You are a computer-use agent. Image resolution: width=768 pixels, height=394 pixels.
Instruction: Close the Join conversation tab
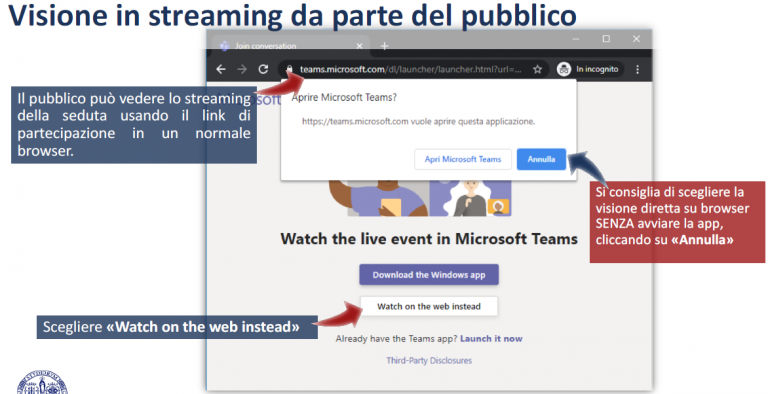(x=360, y=46)
